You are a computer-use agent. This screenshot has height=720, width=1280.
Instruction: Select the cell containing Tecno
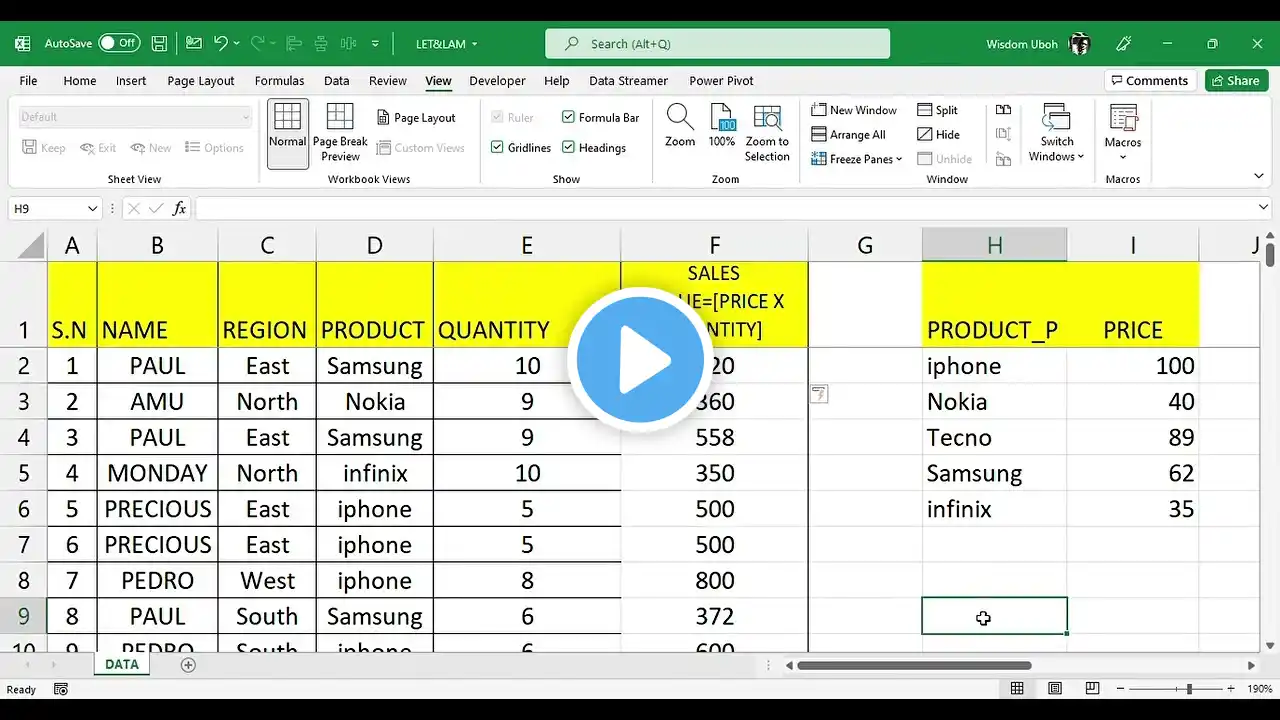994,438
